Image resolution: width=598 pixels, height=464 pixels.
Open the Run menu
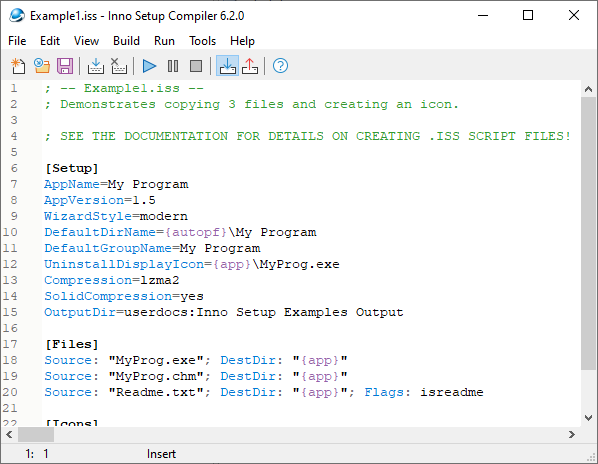164,41
